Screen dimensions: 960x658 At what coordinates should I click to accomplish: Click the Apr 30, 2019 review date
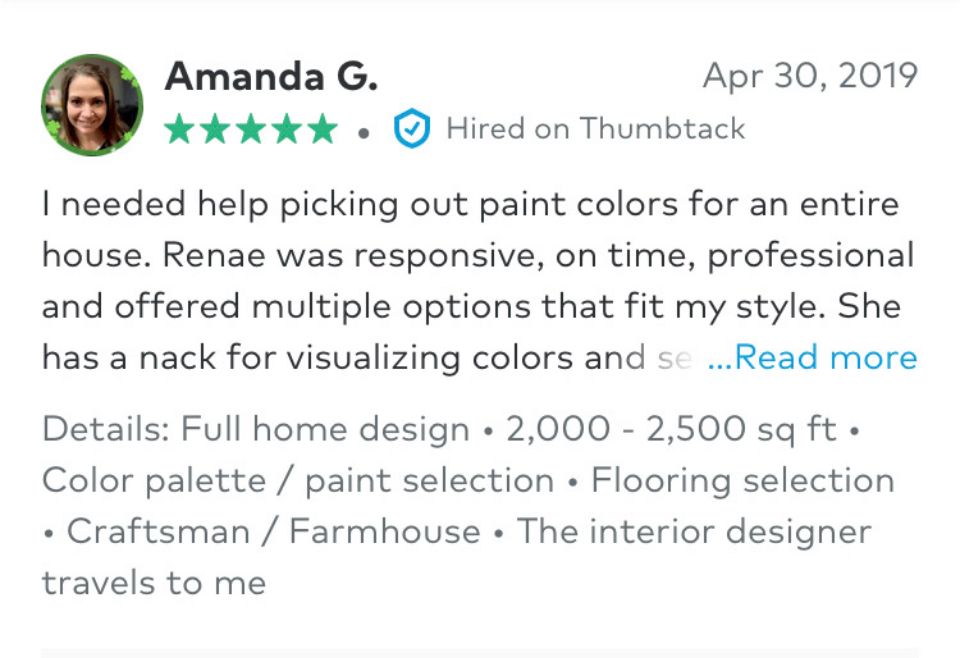click(x=810, y=77)
